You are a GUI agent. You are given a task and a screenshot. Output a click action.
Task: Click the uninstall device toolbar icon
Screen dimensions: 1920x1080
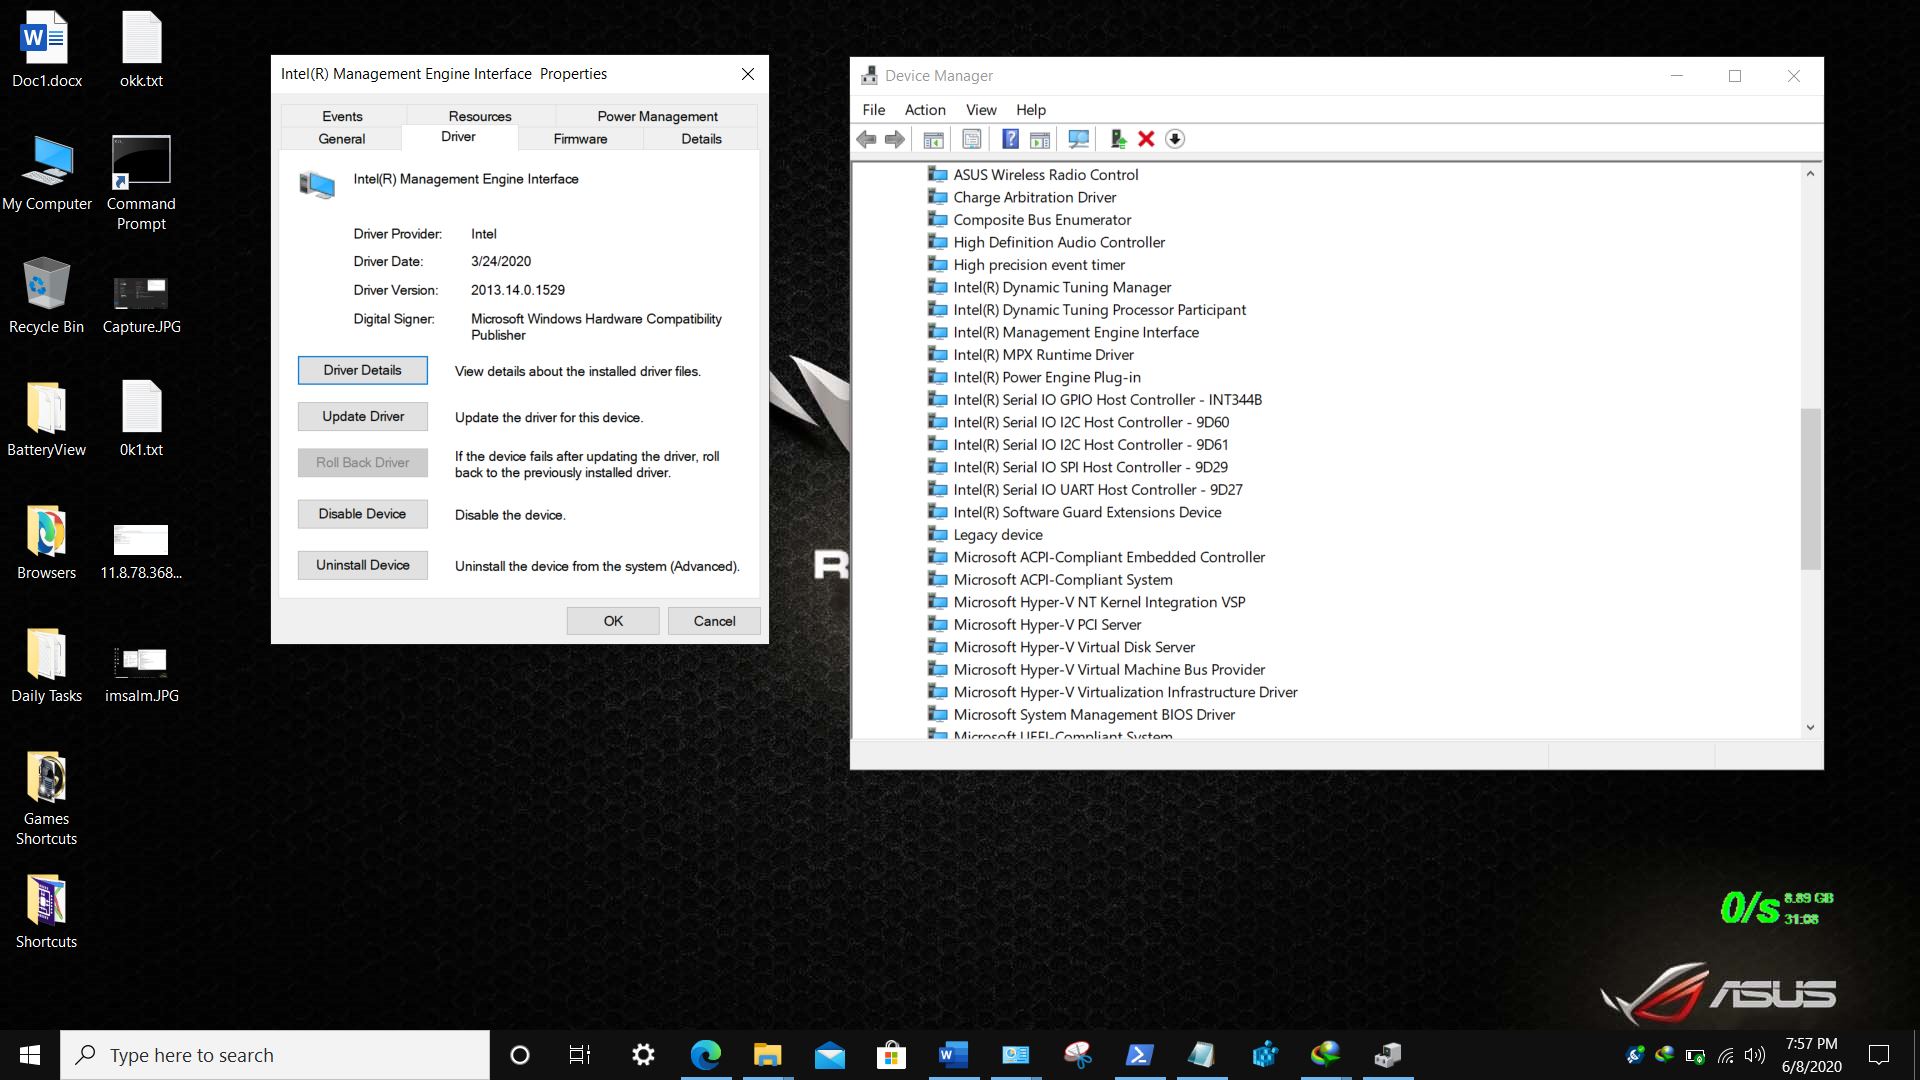coord(1146,138)
